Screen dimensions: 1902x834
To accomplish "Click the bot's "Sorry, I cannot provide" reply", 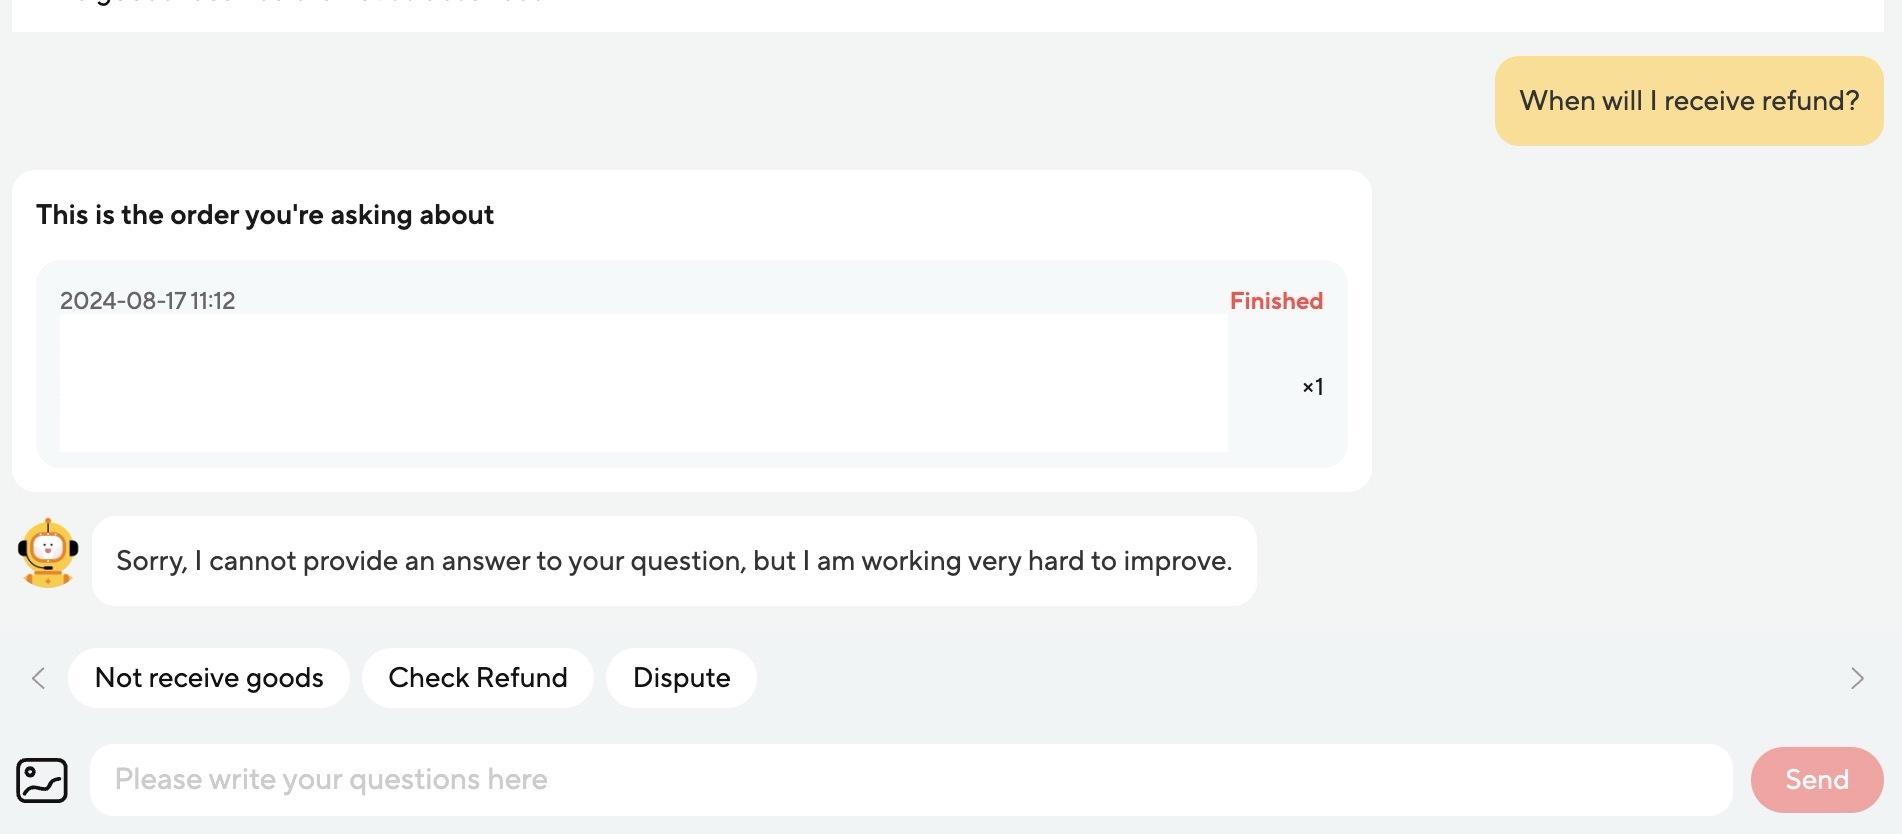I will coord(674,561).
